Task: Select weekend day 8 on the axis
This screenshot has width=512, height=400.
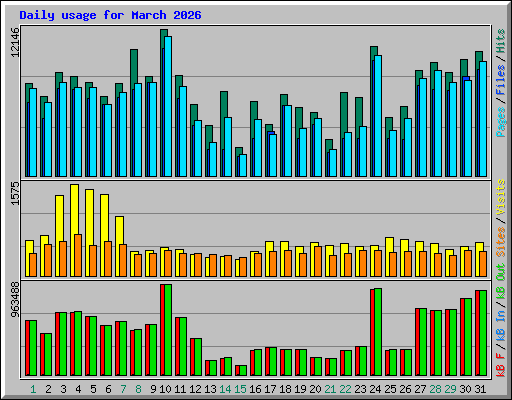Action: (138, 389)
